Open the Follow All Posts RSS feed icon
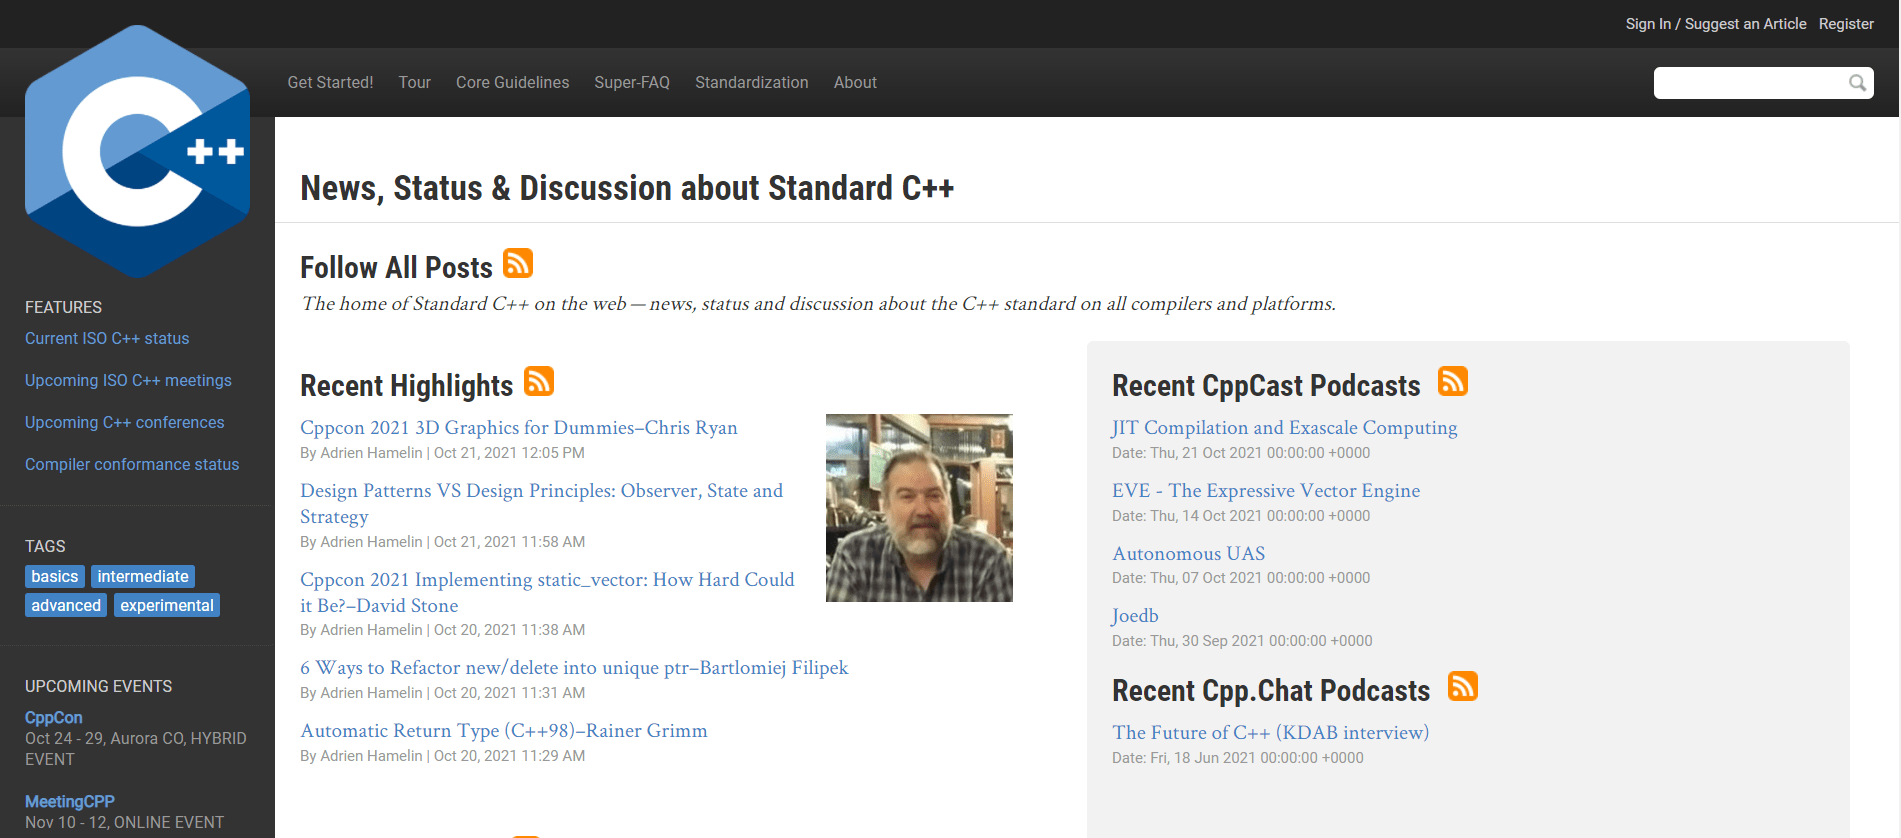Screen dimensions: 1901x838 tap(518, 263)
